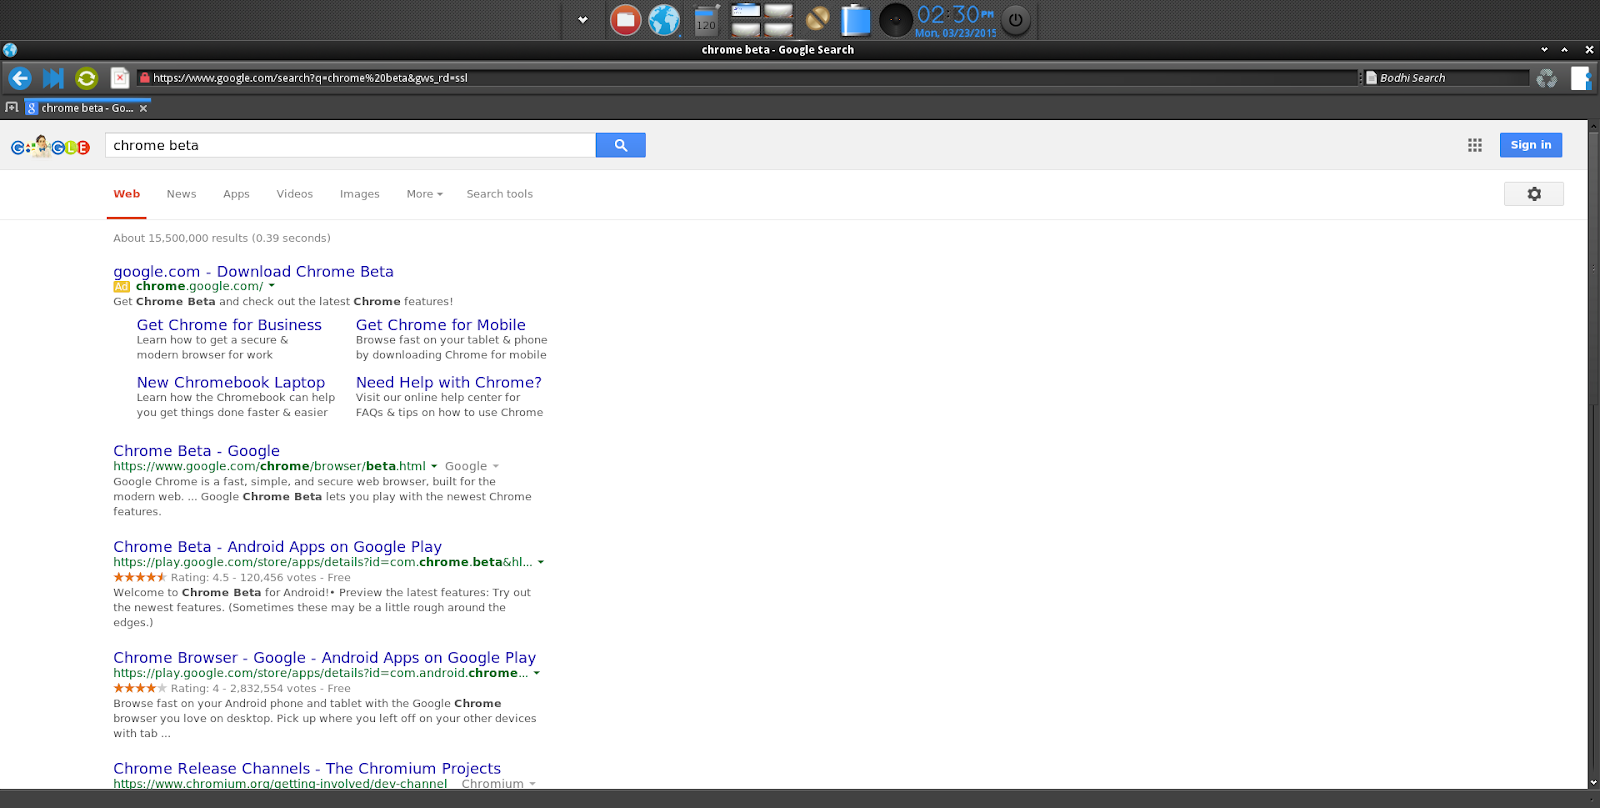Open the Google apps grid icon
This screenshot has width=1600, height=808.
coord(1475,145)
